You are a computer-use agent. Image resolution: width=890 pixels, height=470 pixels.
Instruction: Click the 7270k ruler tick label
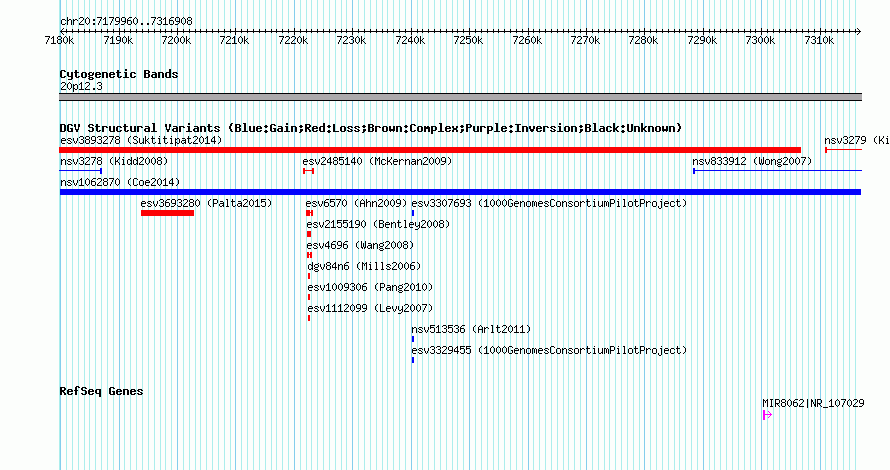pos(585,40)
